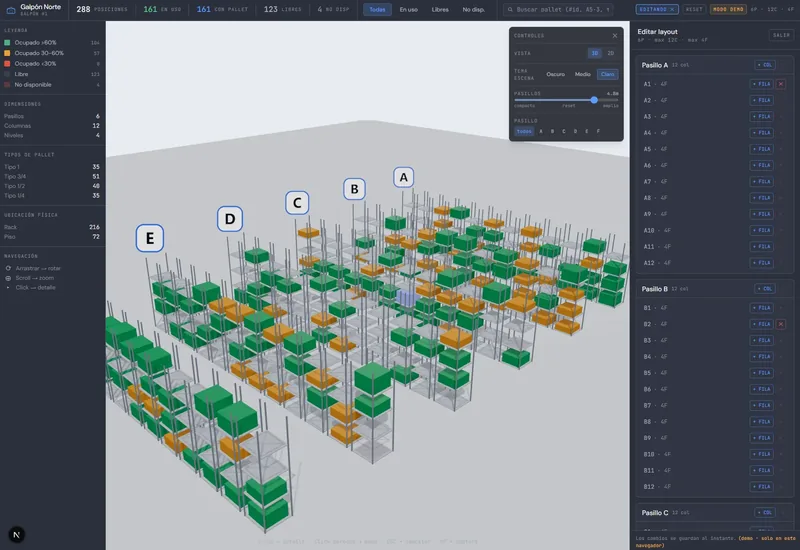Click the red Ocupado <30% legend swatch
This screenshot has width=800, height=550.
[x=7, y=64]
